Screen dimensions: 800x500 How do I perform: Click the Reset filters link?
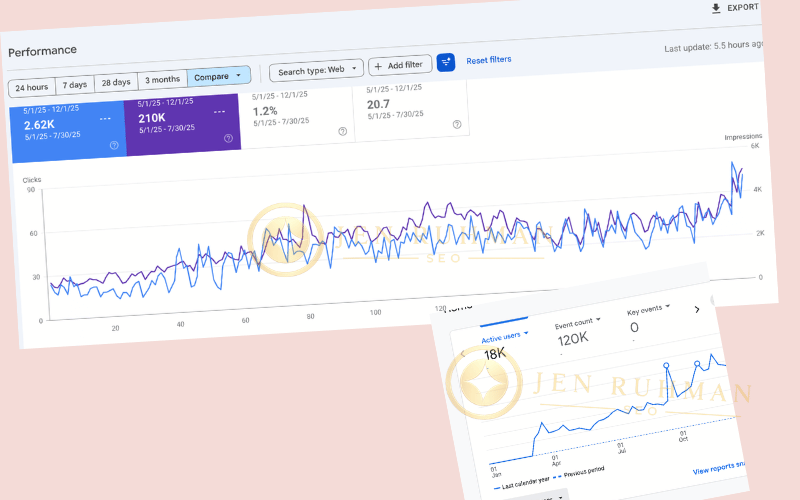[x=489, y=60]
